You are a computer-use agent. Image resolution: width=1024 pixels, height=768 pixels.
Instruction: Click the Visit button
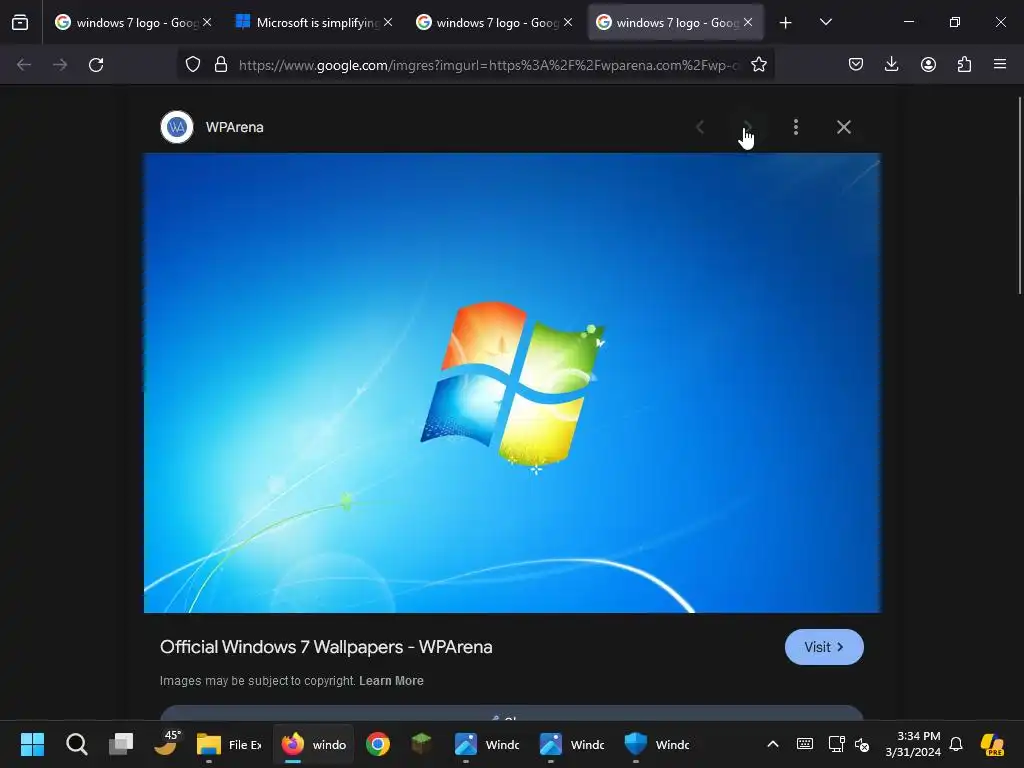[824, 647]
